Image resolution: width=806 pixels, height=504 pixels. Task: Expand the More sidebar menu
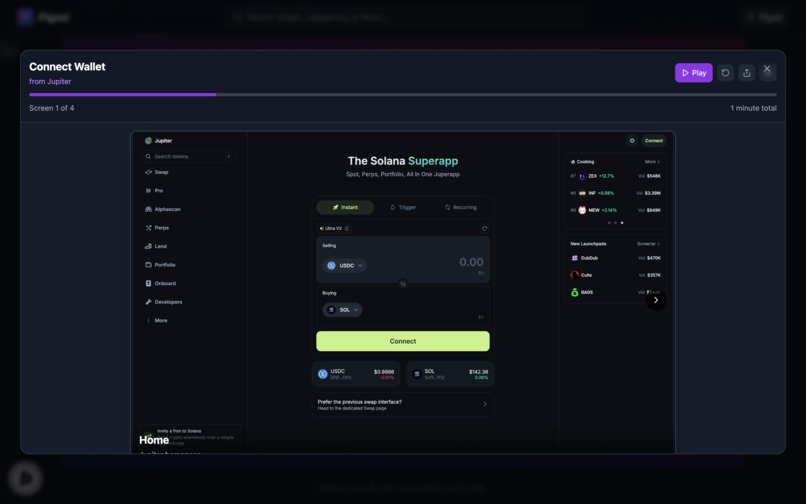(x=157, y=320)
